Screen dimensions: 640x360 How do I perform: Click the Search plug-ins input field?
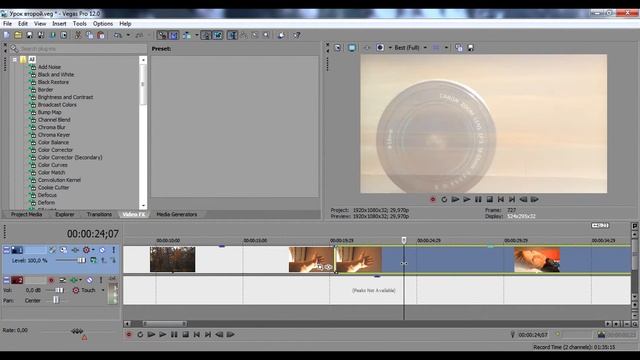pos(82,49)
